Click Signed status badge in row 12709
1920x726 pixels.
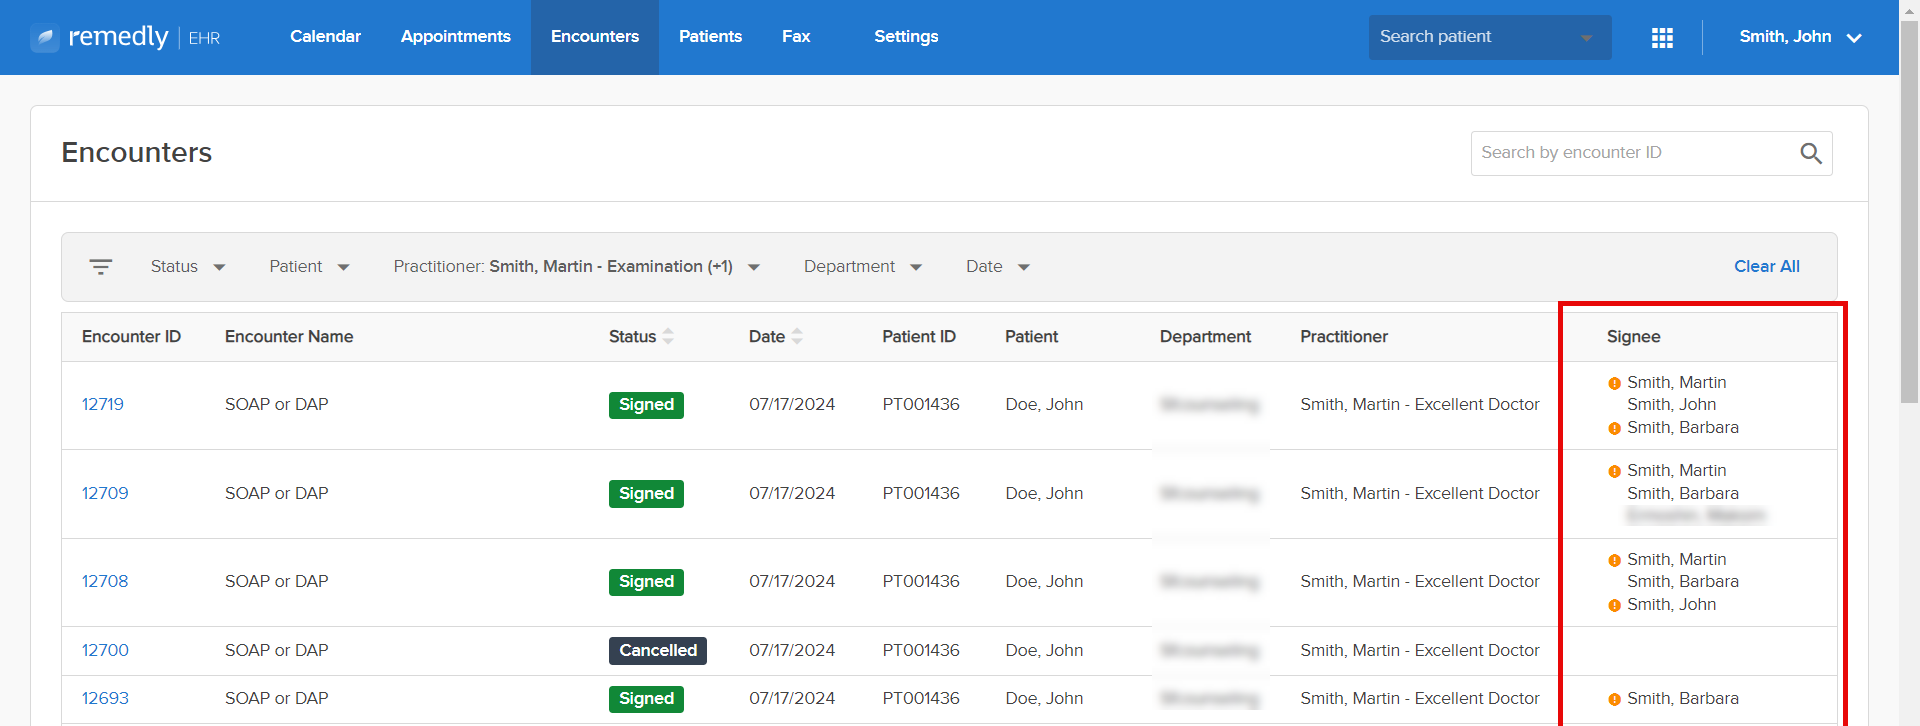[646, 494]
